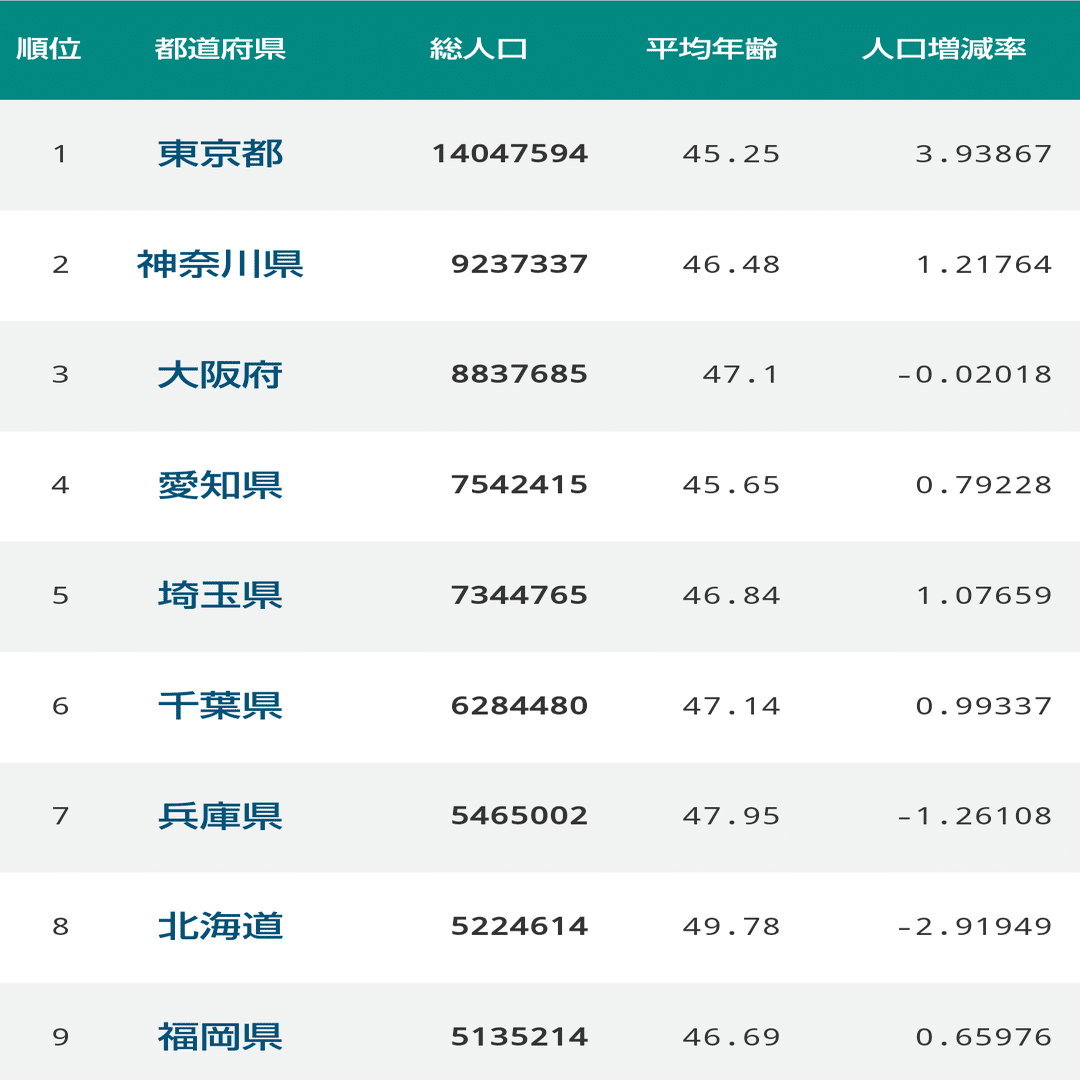Click average age 46.48
The image size is (1080, 1080).
(x=731, y=264)
